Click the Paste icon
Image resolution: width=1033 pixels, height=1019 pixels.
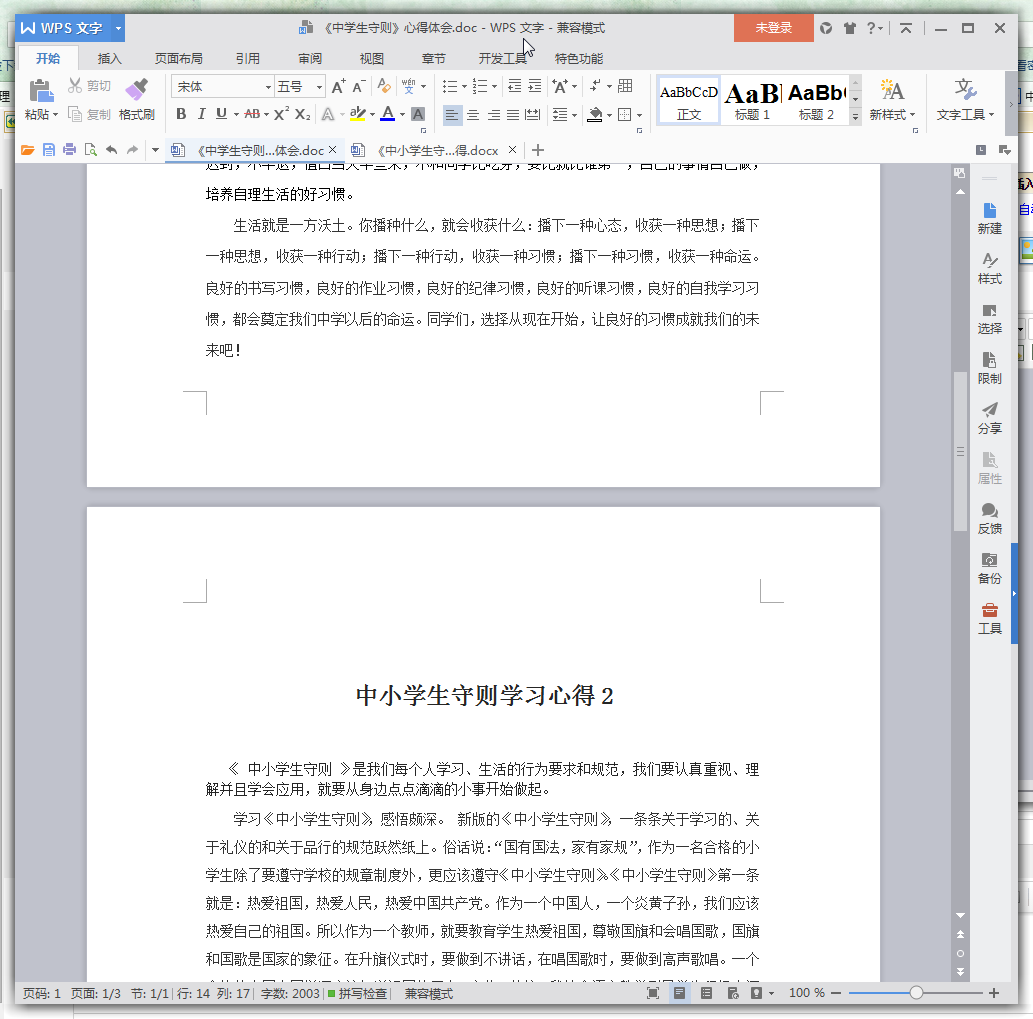pos(41,90)
